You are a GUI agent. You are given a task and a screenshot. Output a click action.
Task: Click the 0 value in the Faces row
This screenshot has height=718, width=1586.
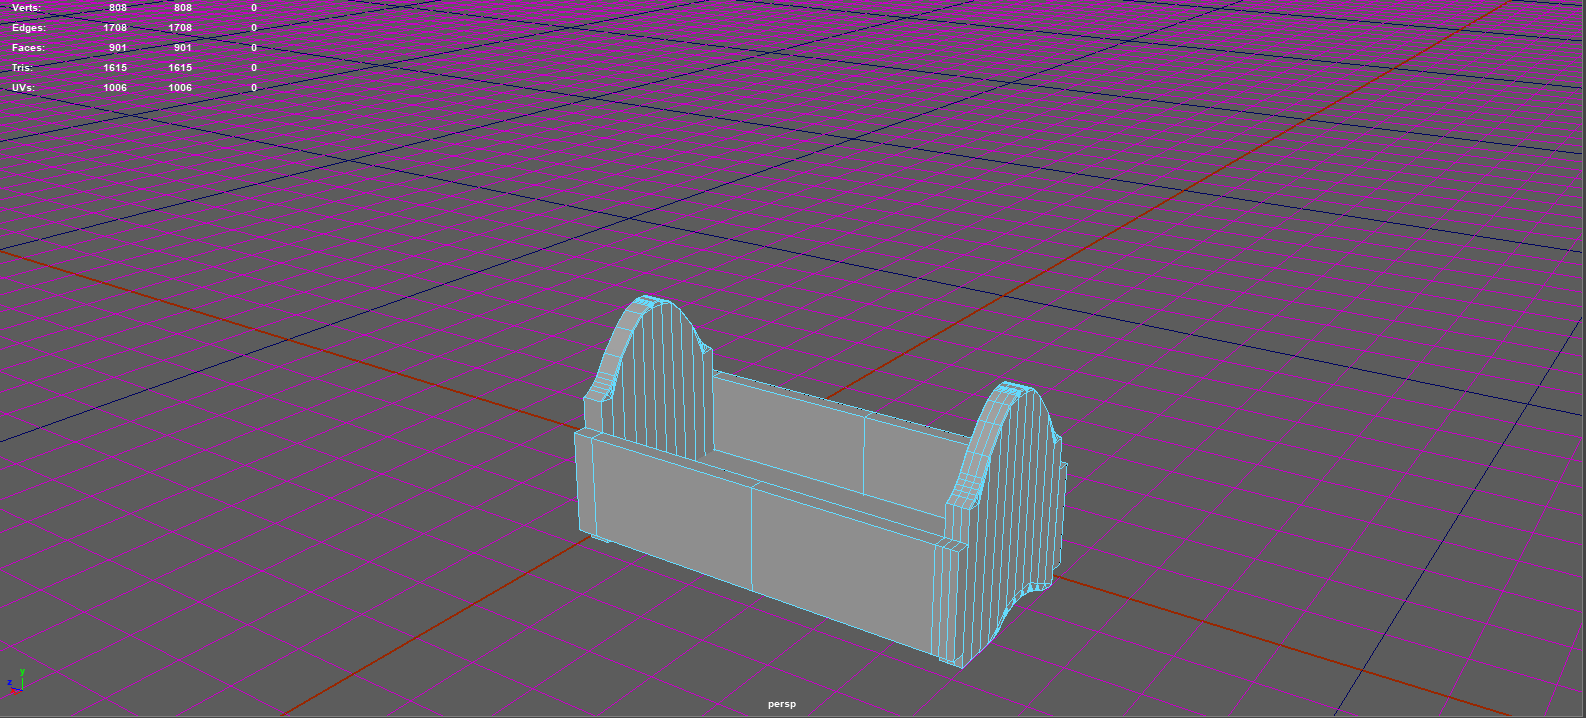[x=254, y=48]
